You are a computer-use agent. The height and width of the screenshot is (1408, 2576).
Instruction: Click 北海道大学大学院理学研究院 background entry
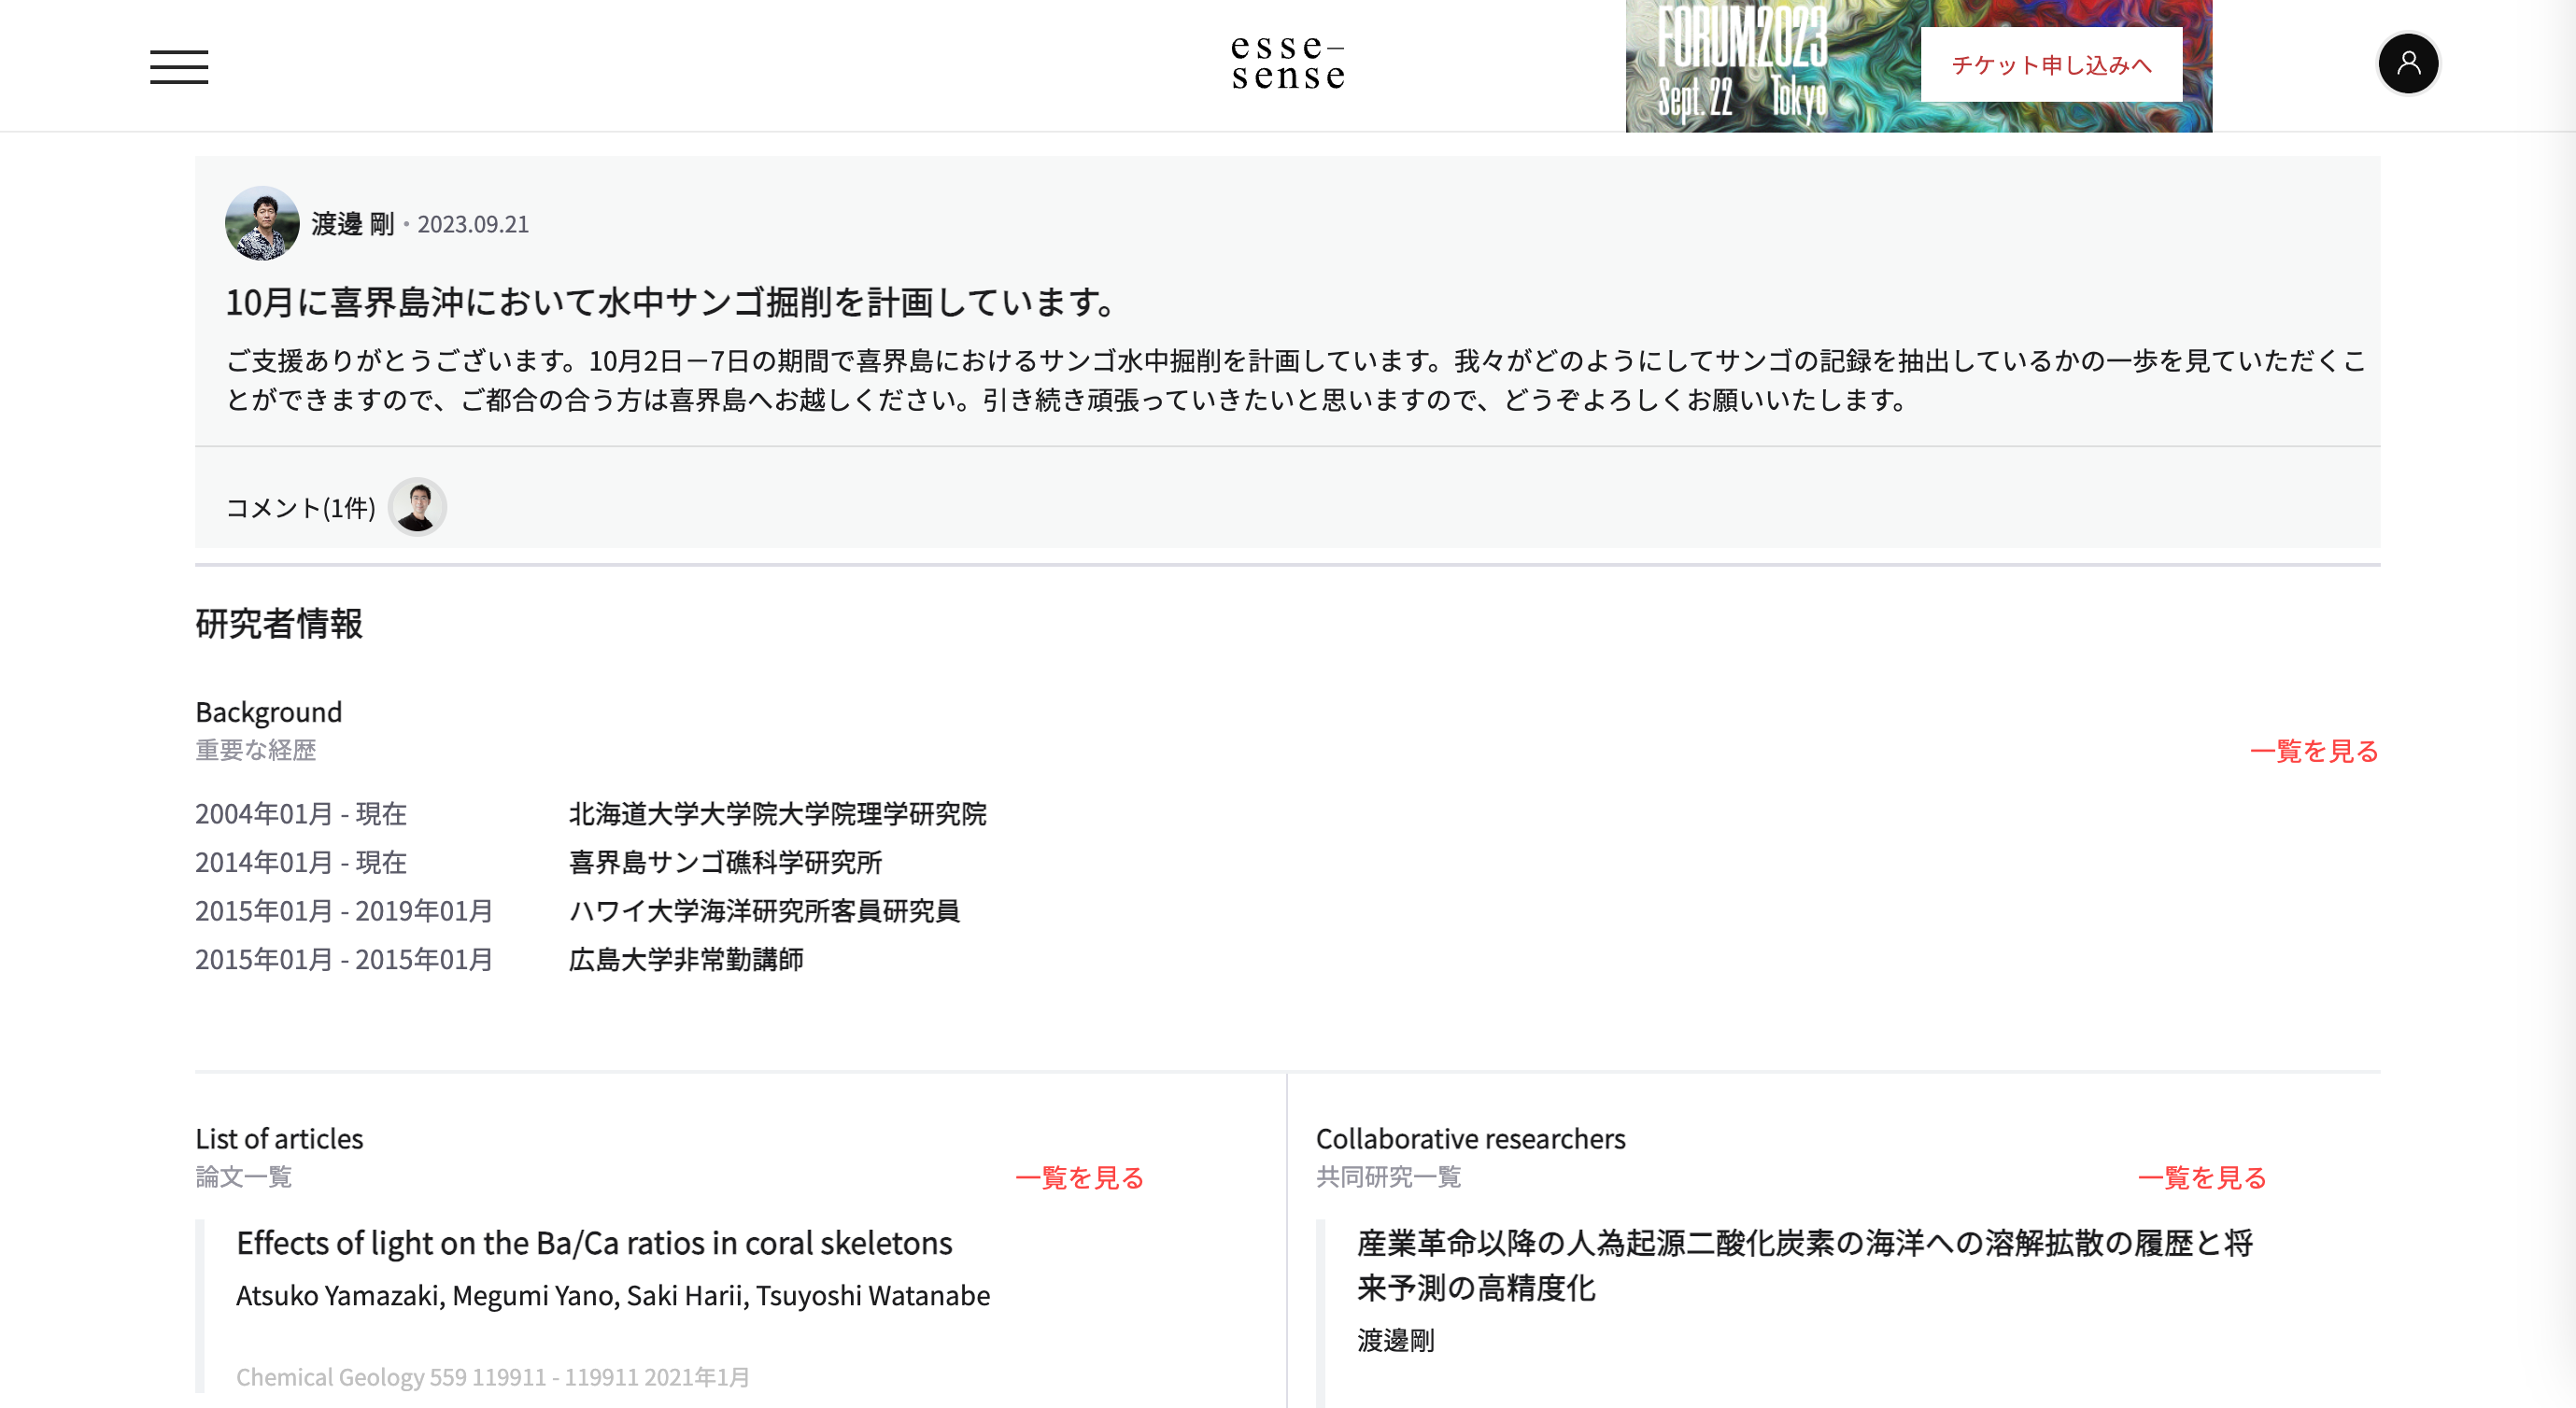click(x=777, y=814)
